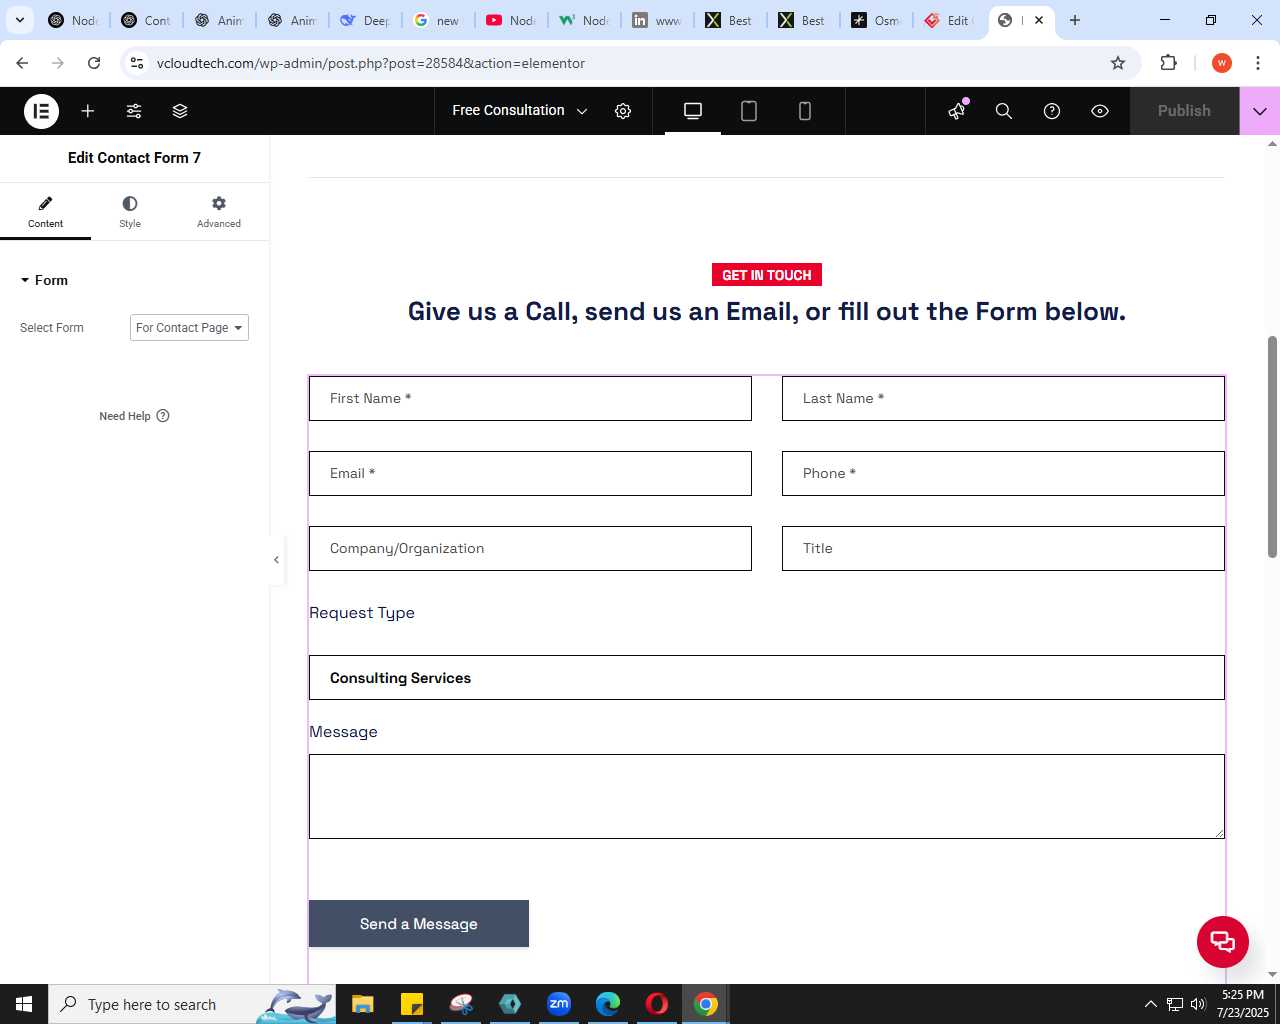The height and width of the screenshot is (1024, 1280).
Task: Open Chrome profile avatar
Action: click(1222, 63)
